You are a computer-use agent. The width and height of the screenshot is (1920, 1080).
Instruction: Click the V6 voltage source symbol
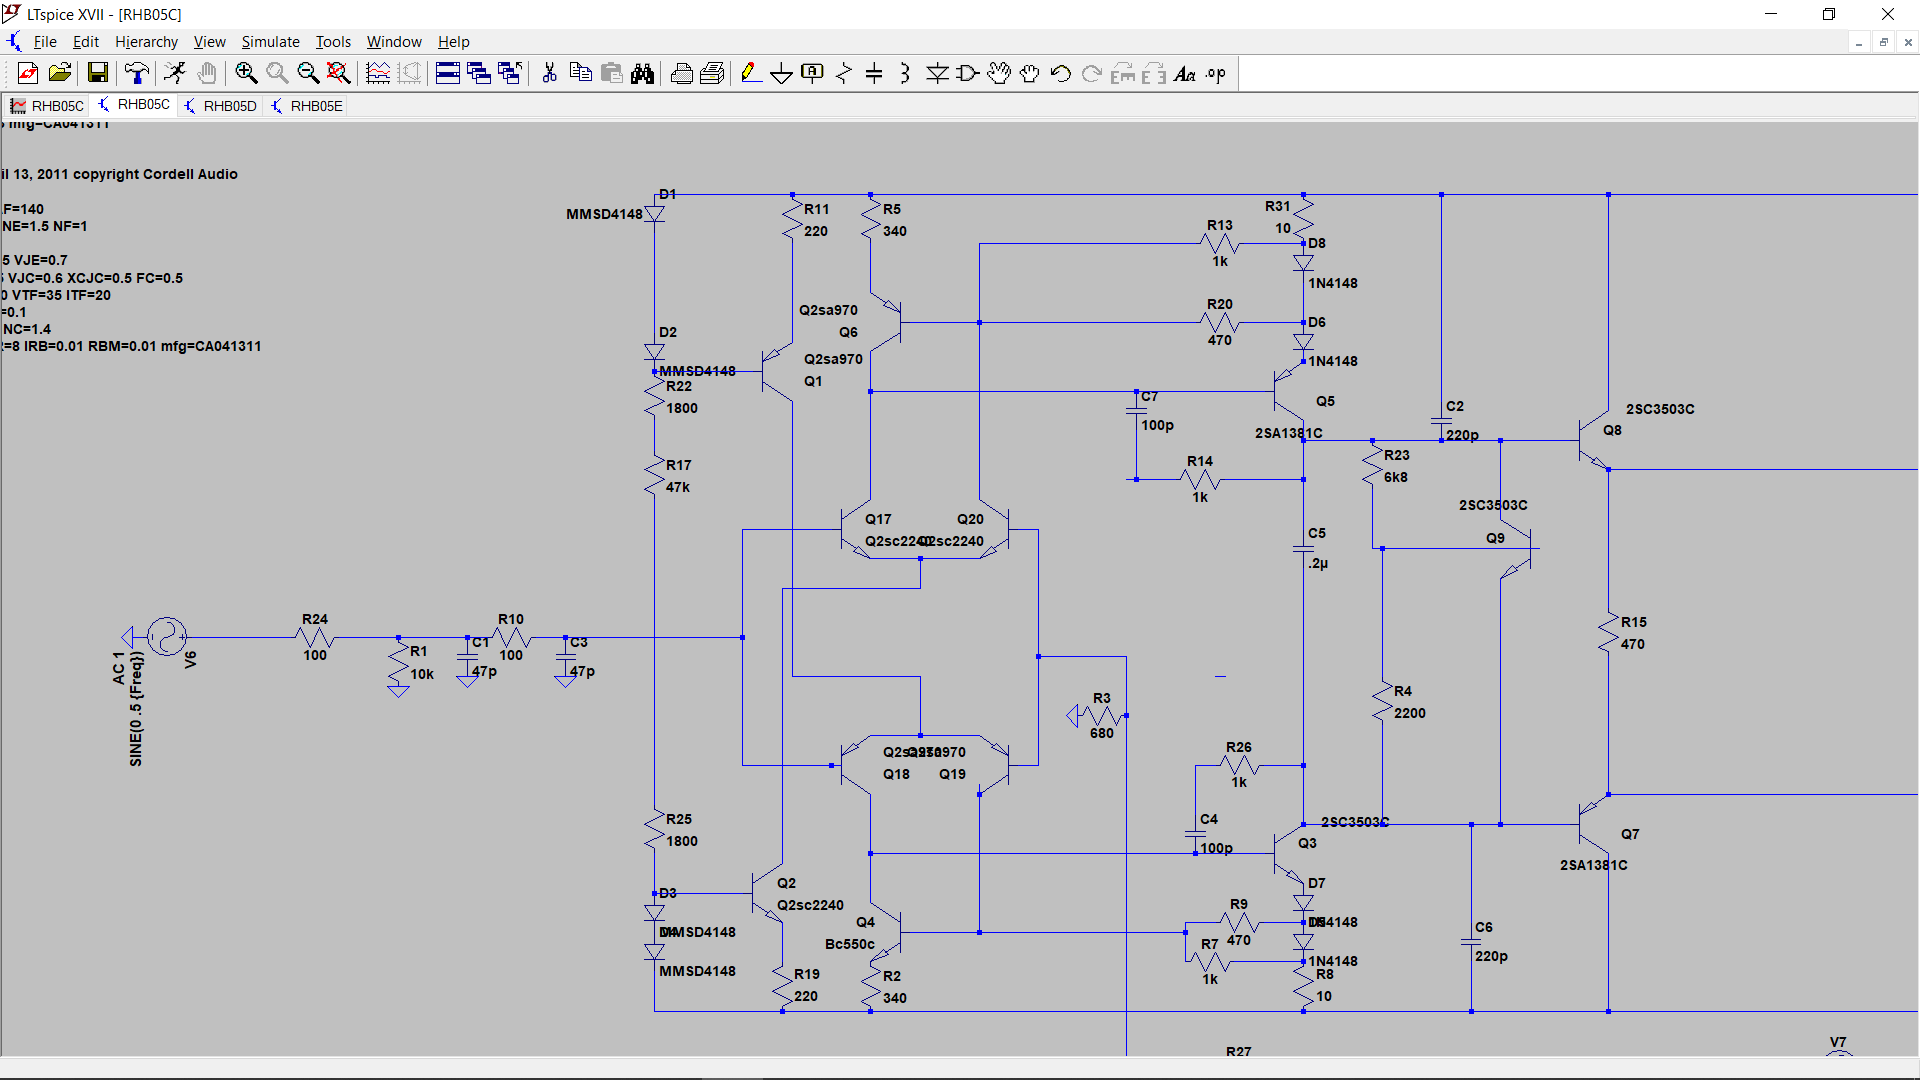point(166,637)
